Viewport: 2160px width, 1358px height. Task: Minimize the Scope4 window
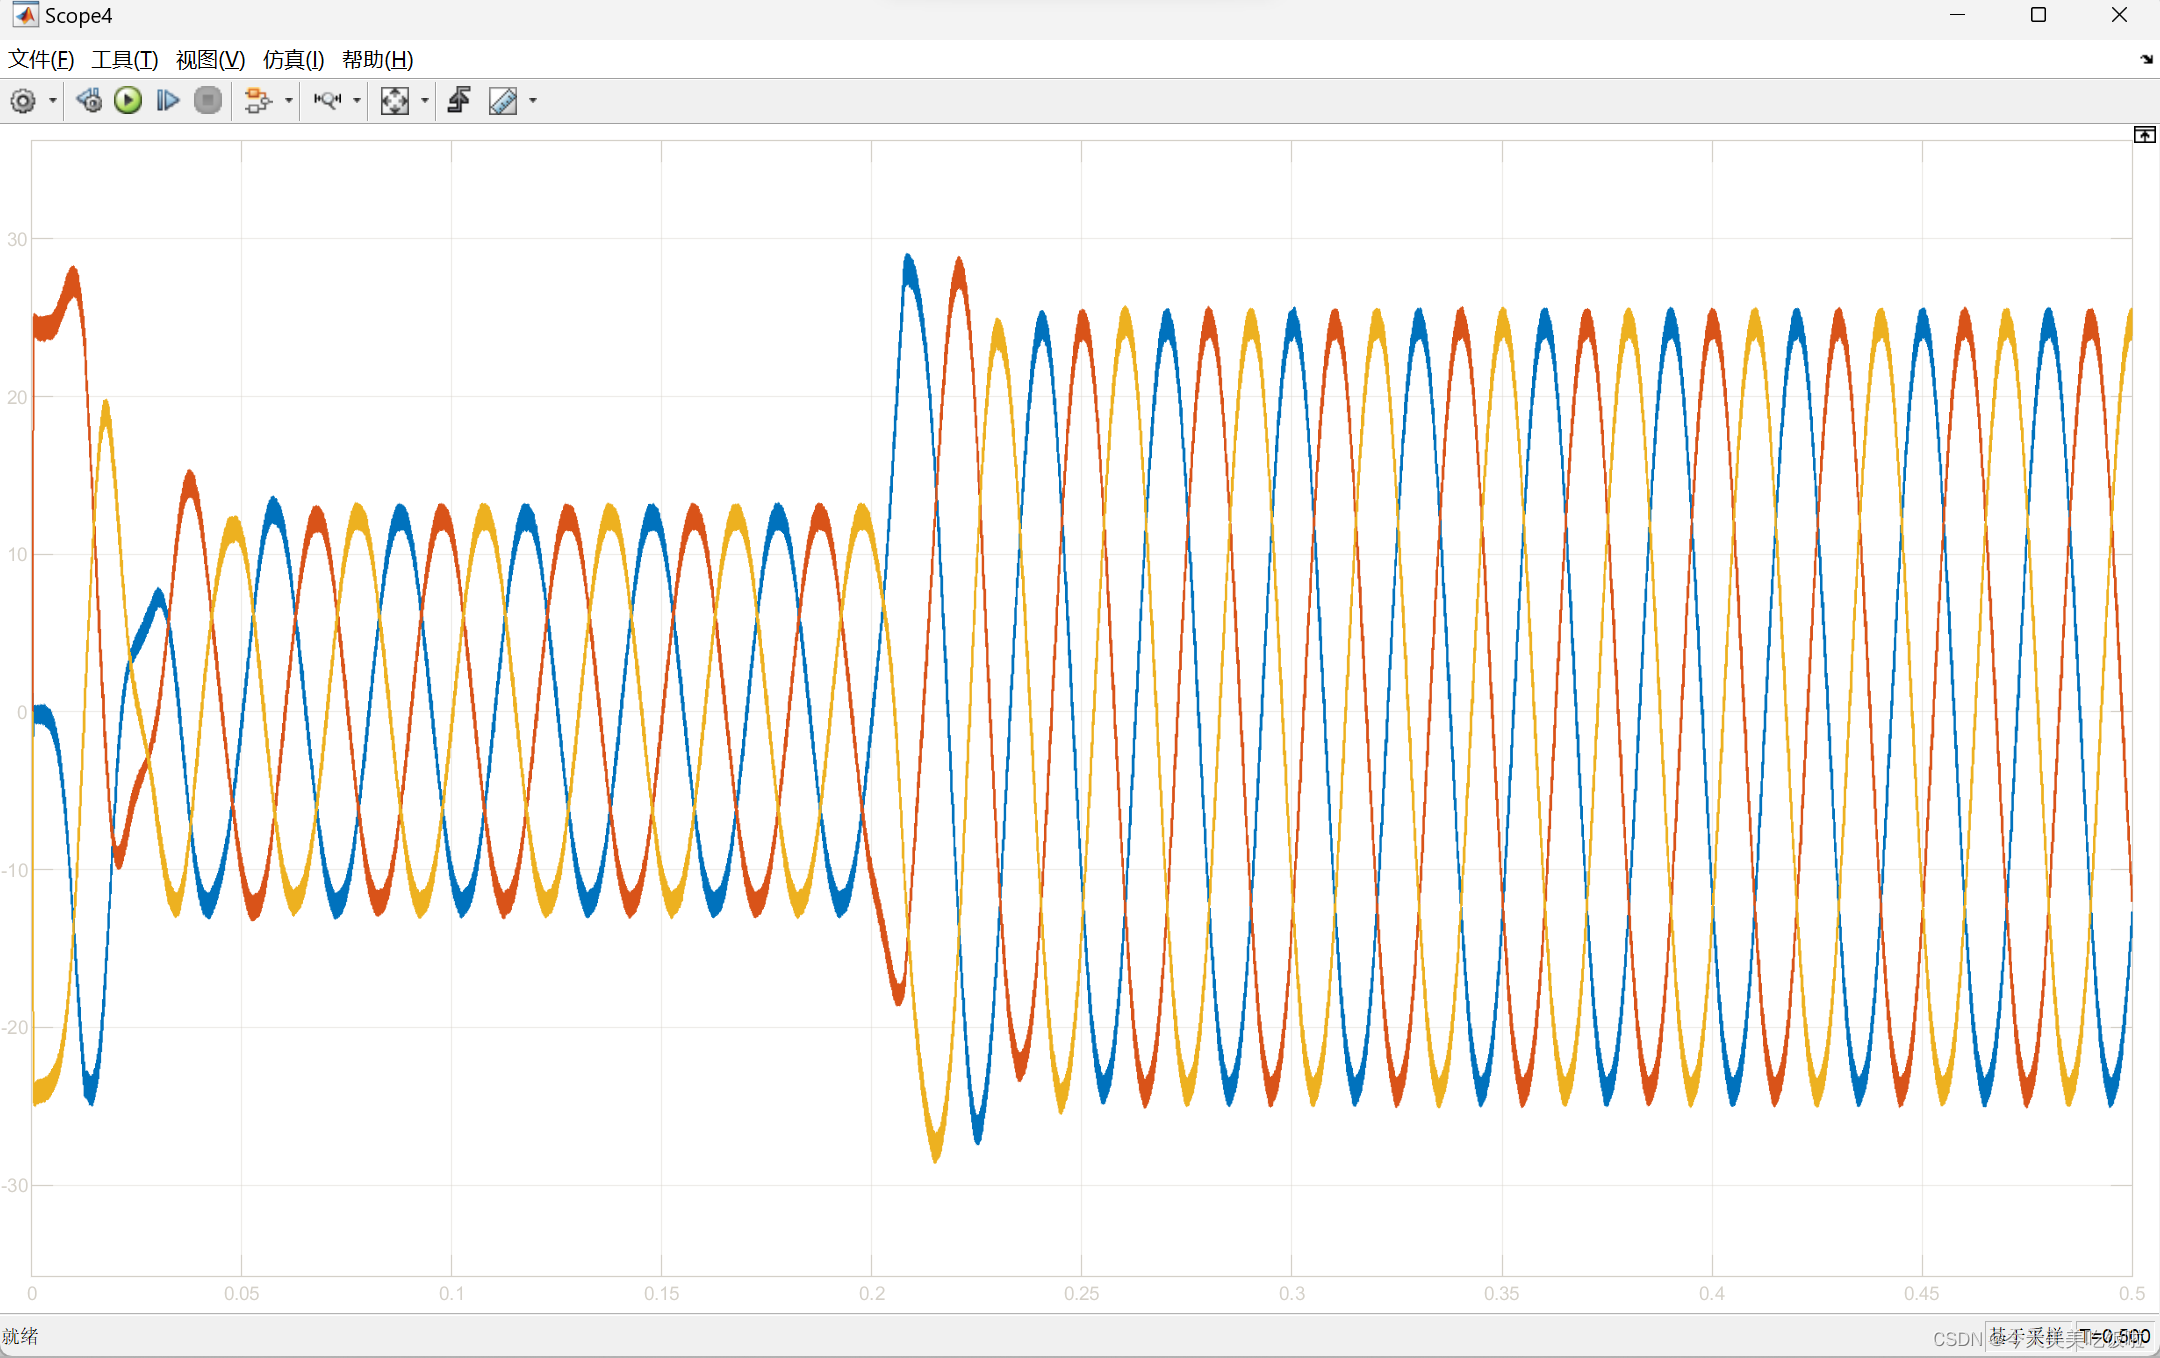pos(1957,15)
